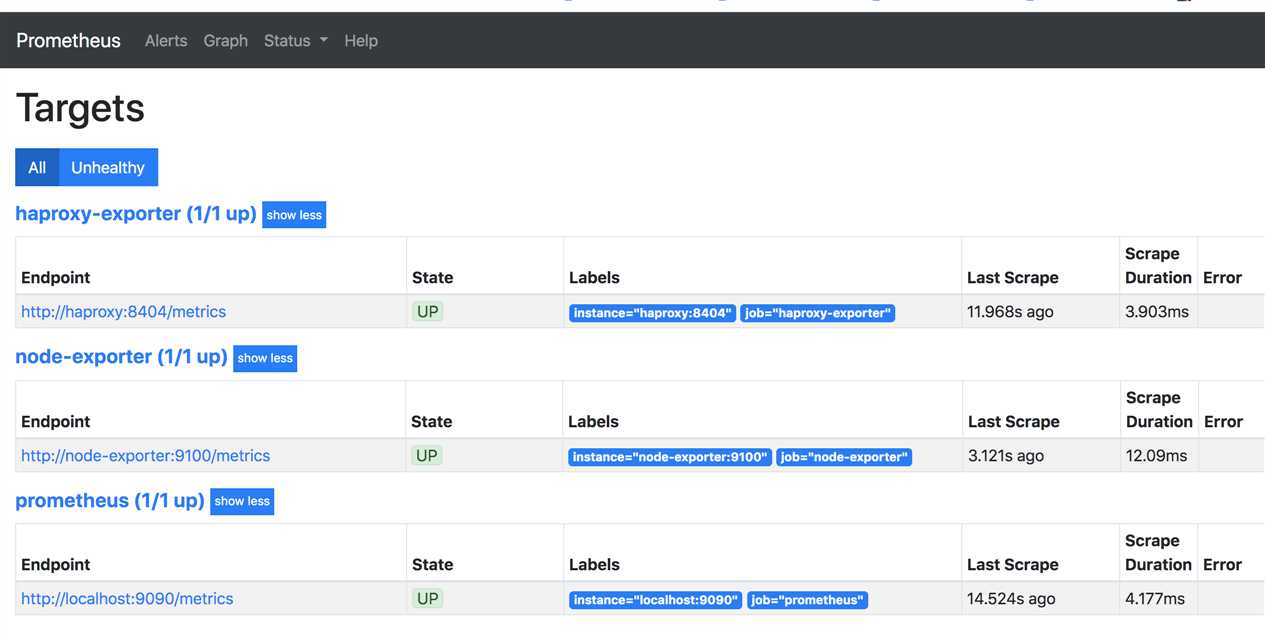Click the prometheus (1/1 up) heading

tap(110, 500)
